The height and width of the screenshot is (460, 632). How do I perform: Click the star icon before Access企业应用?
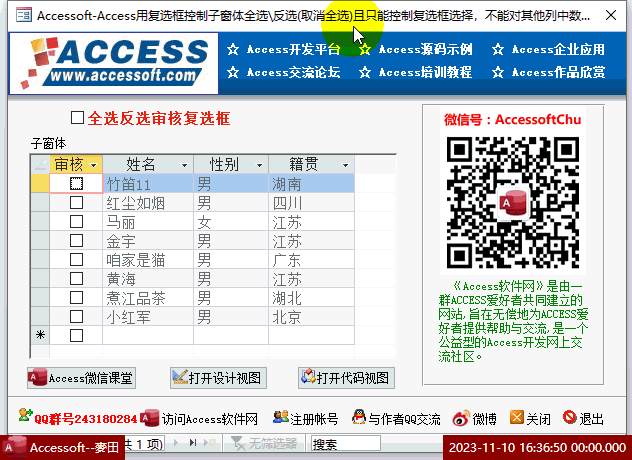498,49
